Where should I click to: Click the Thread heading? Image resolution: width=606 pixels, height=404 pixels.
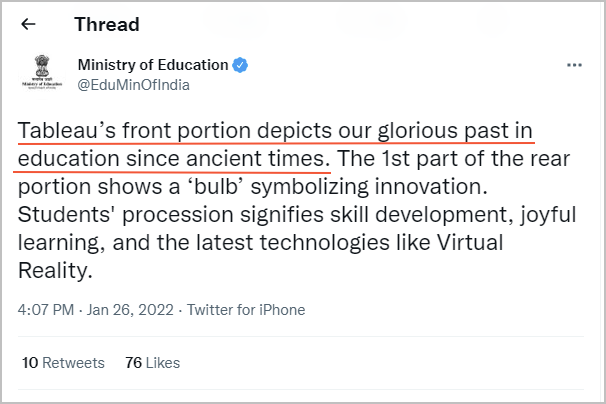[107, 24]
